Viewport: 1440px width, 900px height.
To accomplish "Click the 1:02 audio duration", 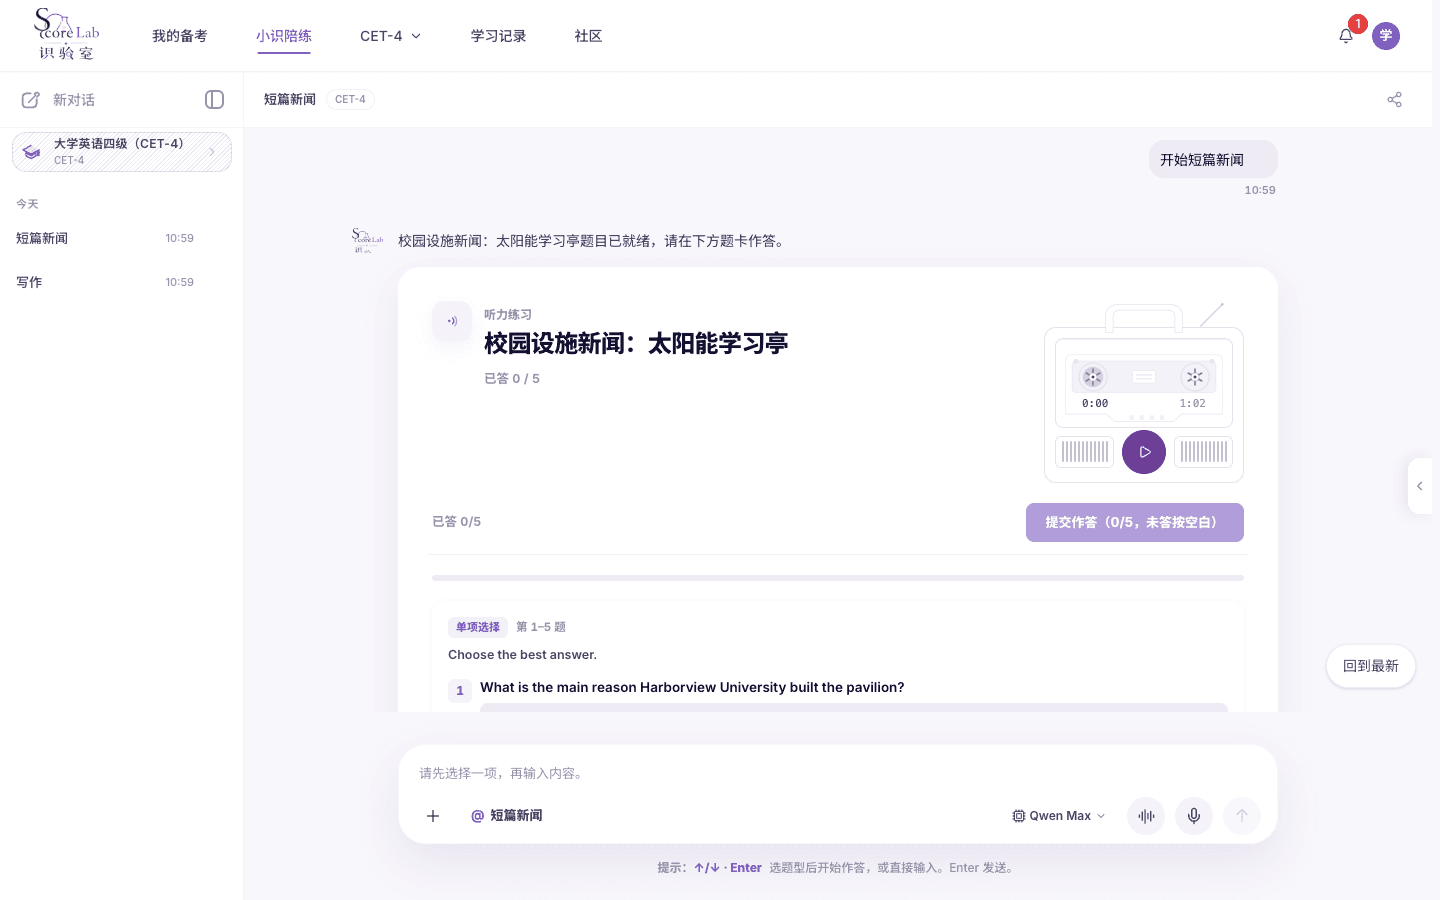I will [x=1193, y=404].
